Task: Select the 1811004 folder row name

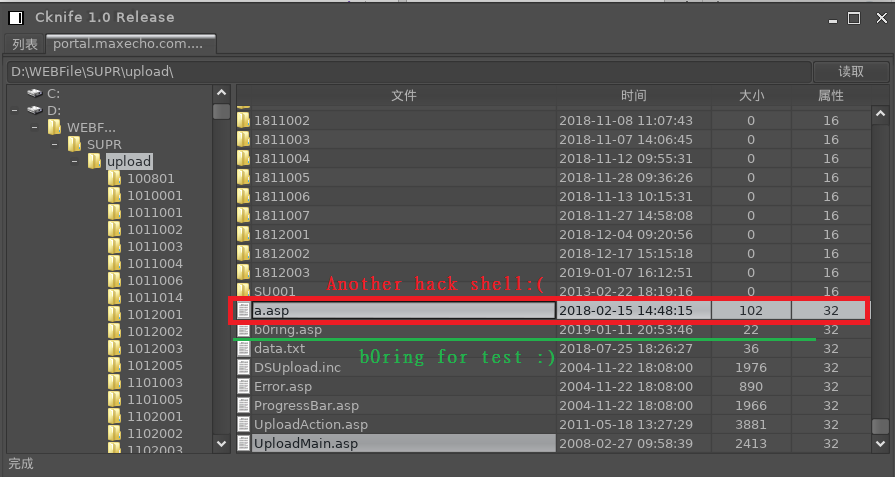Action: 281,159
